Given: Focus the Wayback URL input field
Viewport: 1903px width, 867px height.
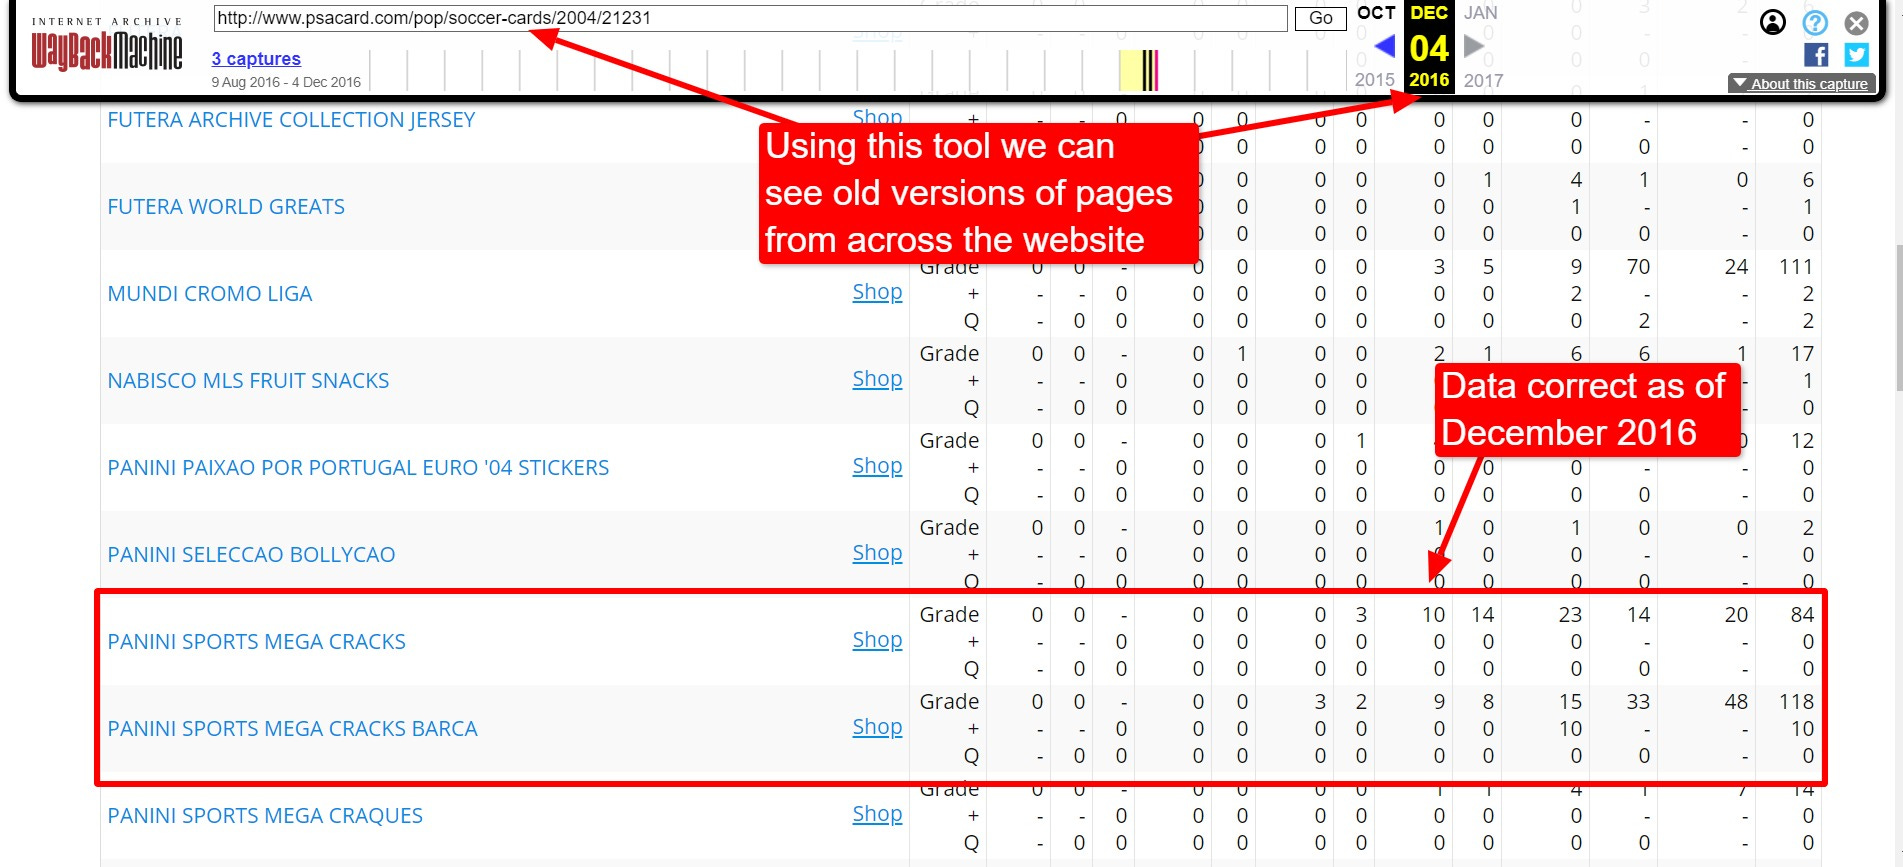Looking at the screenshot, I should 750,18.
